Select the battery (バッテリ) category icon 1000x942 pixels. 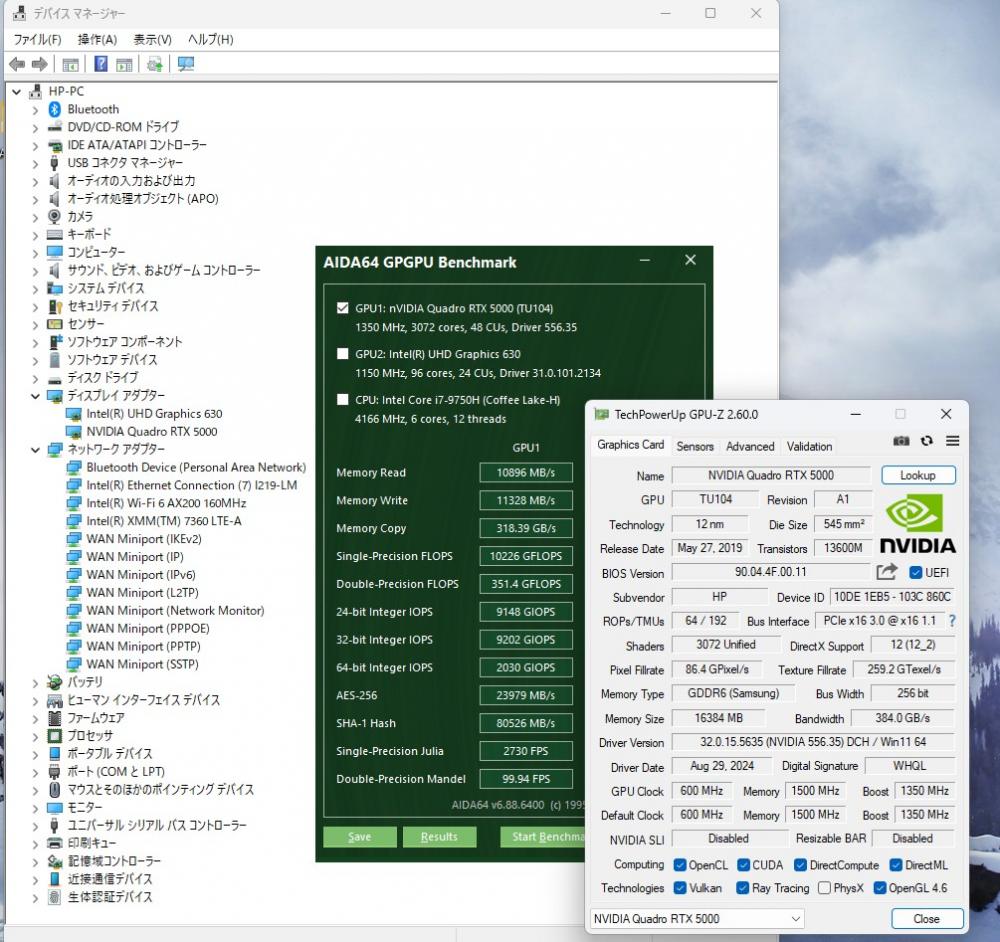[55, 682]
